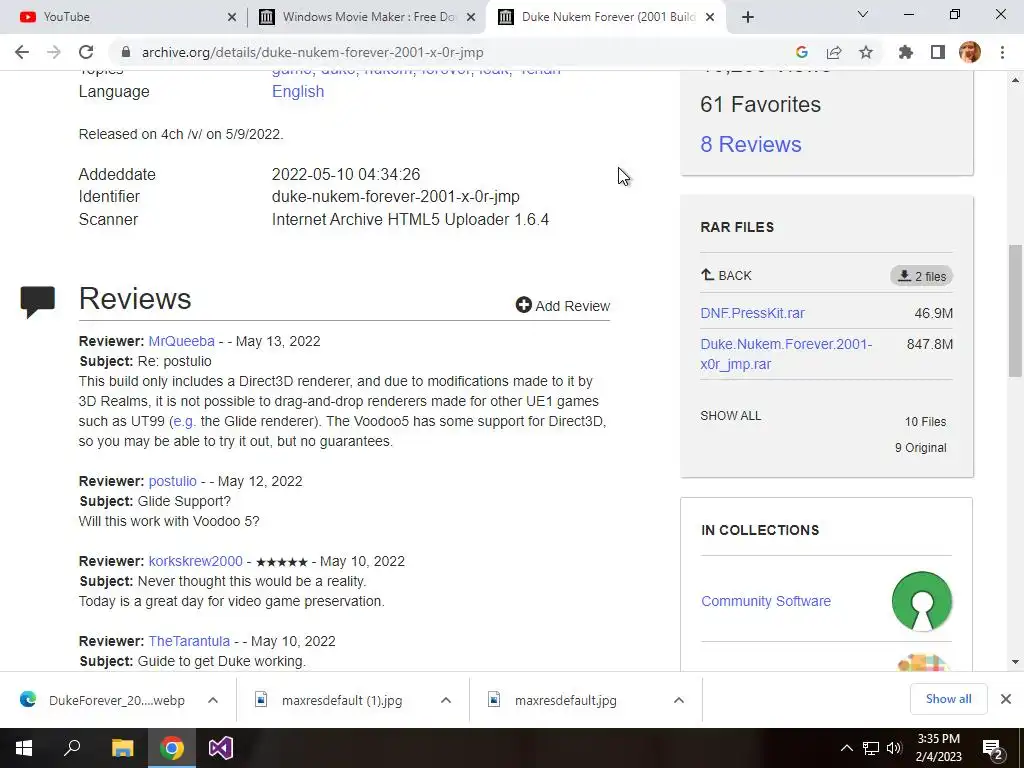Open the Community Software collection
The height and width of the screenshot is (768, 1024).
[x=765, y=601]
